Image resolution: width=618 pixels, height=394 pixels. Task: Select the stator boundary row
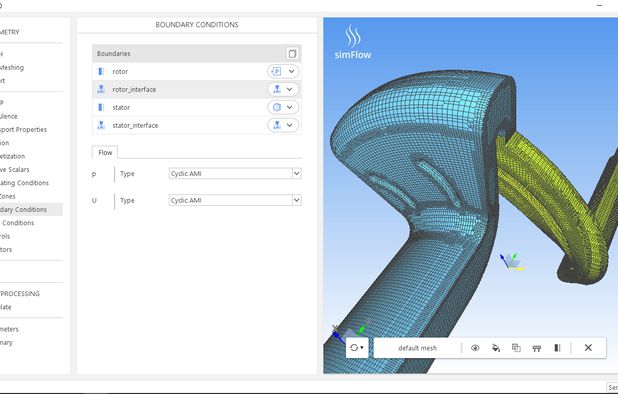(x=197, y=108)
